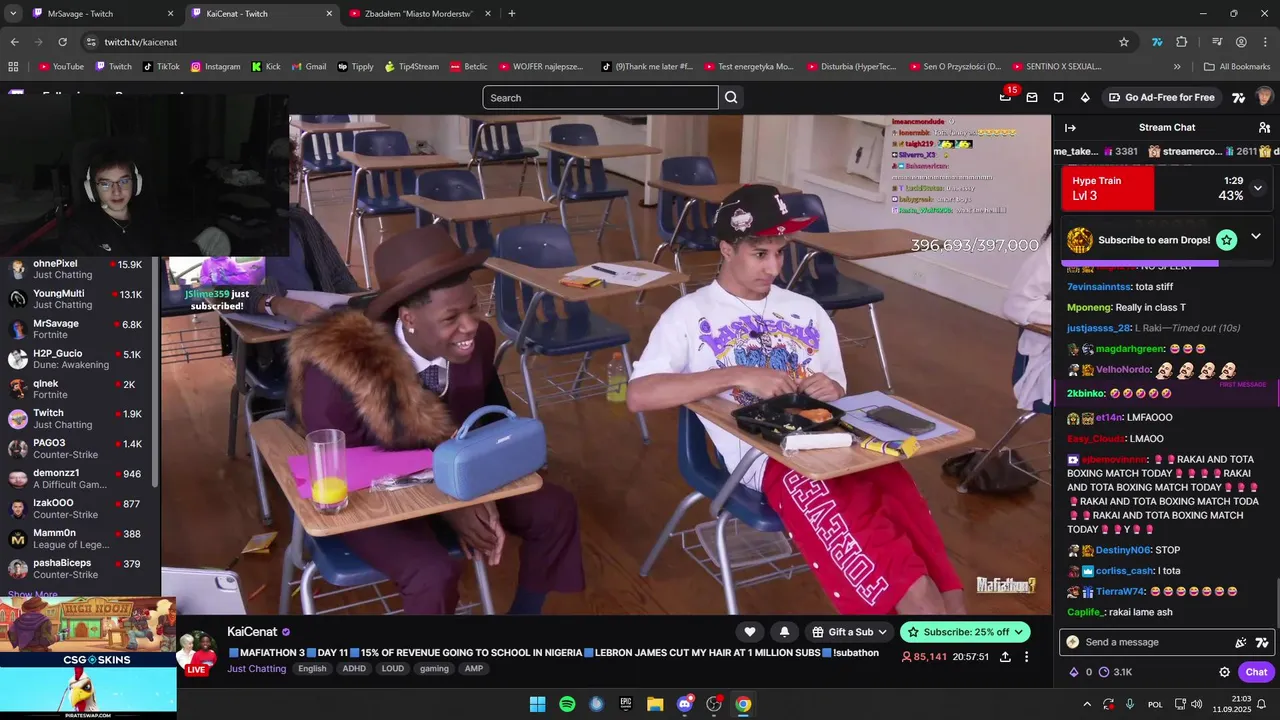Open File Explorer from the taskbar

[x=655, y=704]
